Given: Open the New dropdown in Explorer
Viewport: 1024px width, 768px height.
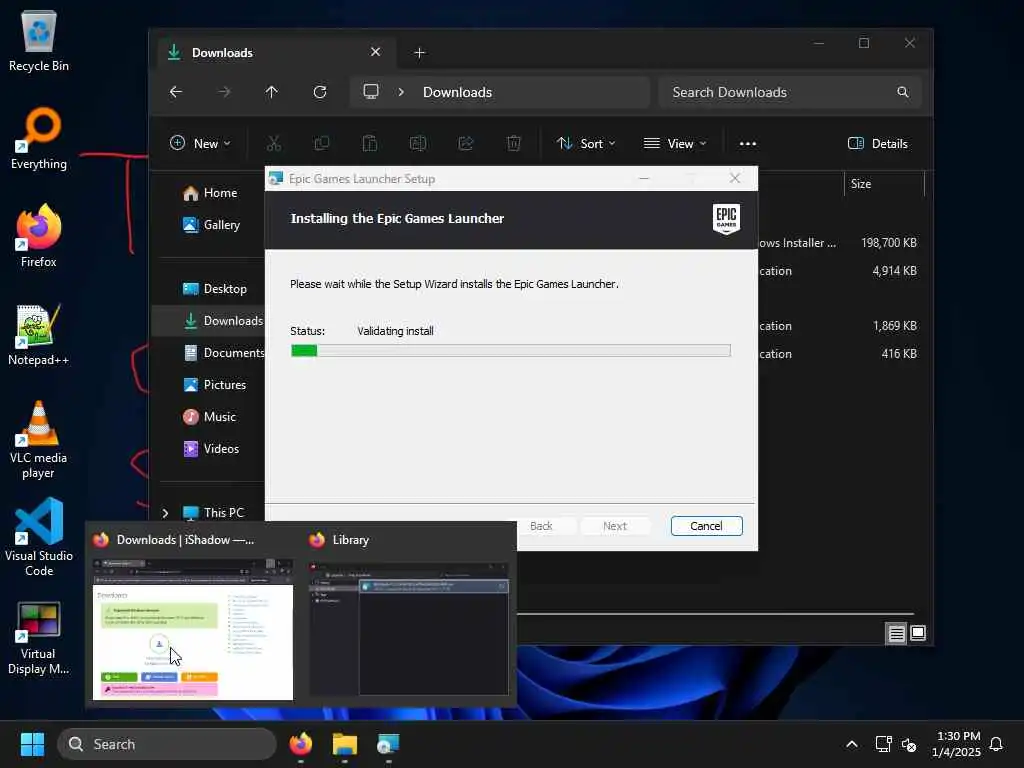Looking at the screenshot, I should point(200,144).
